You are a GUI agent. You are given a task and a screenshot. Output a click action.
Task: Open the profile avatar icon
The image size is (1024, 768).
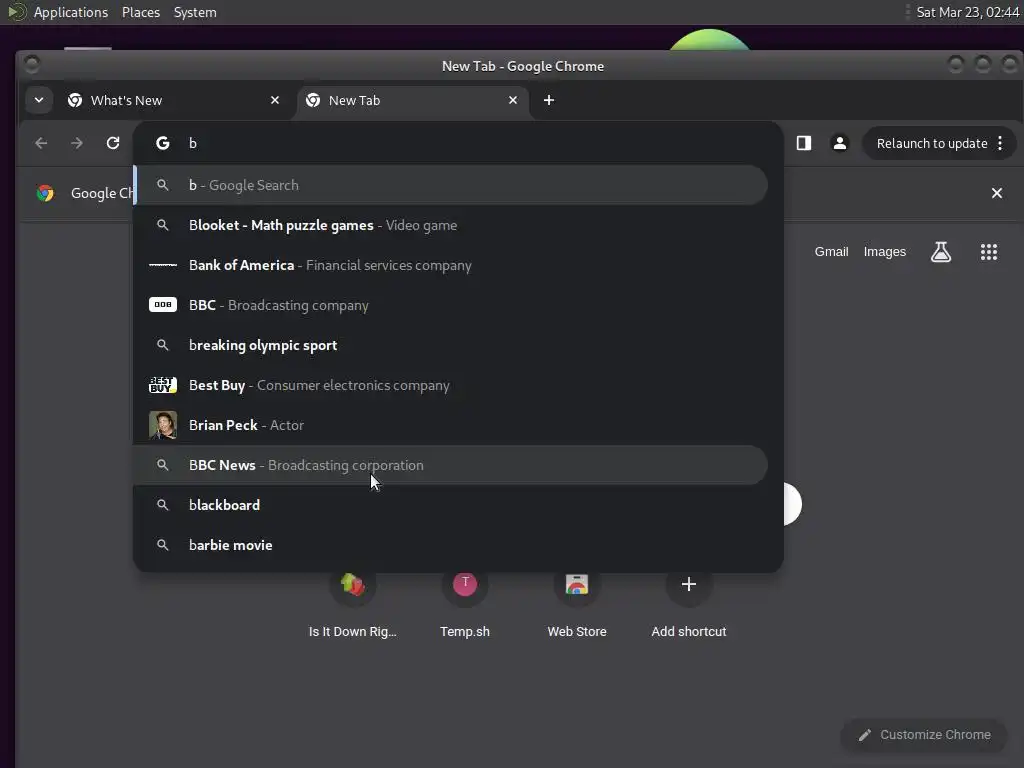click(840, 143)
